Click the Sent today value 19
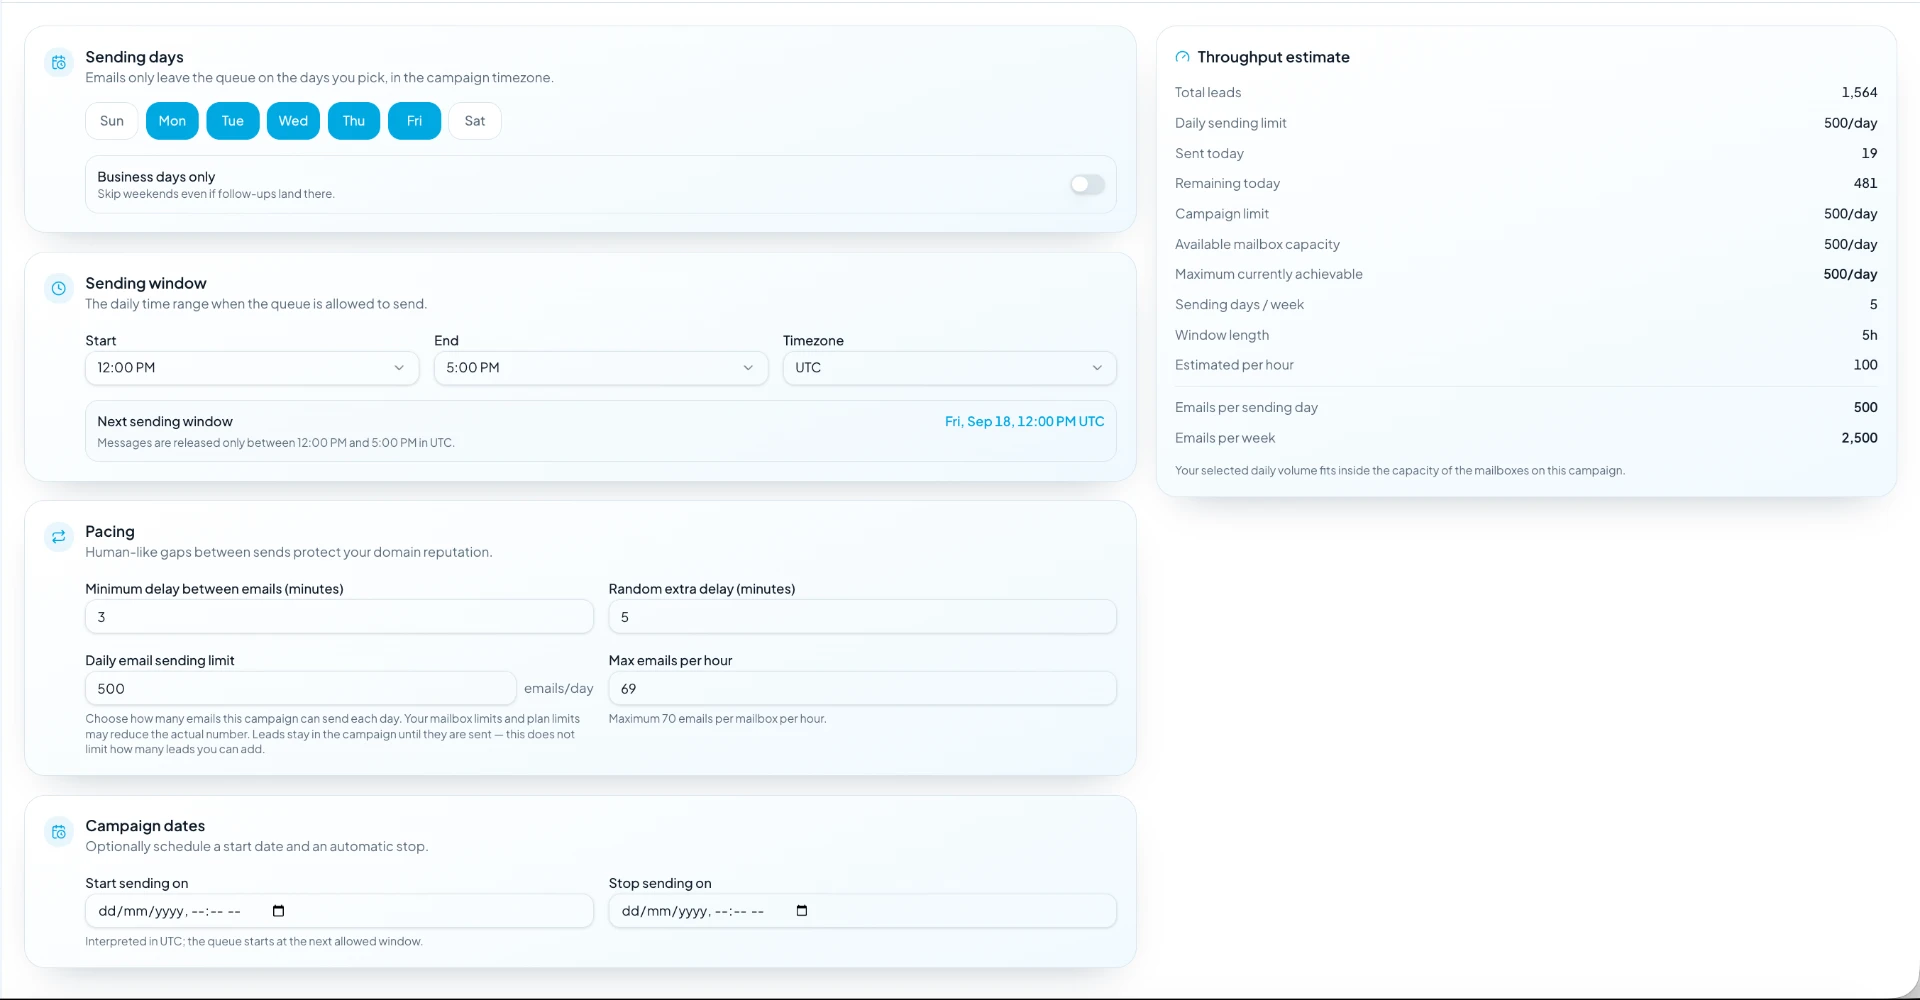Viewport: 1920px width, 1000px height. tap(1869, 153)
